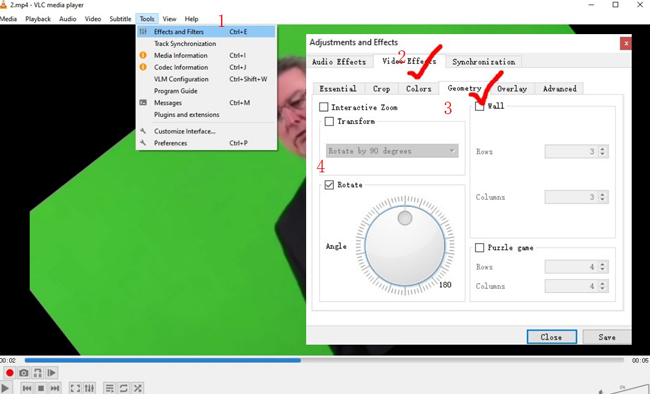Switch to Overlay tab
The width and height of the screenshot is (650, 394).
pyautogui.click(x=512, y=89)
